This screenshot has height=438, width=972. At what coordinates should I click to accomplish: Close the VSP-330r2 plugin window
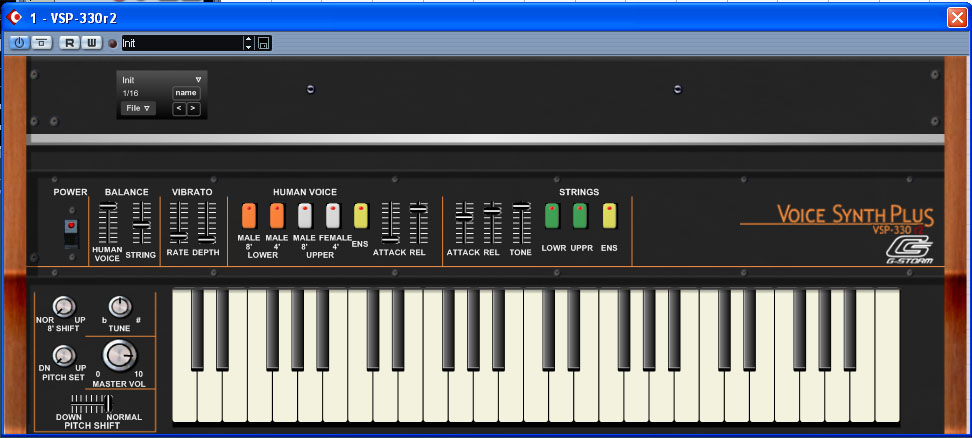coord(957,17)
